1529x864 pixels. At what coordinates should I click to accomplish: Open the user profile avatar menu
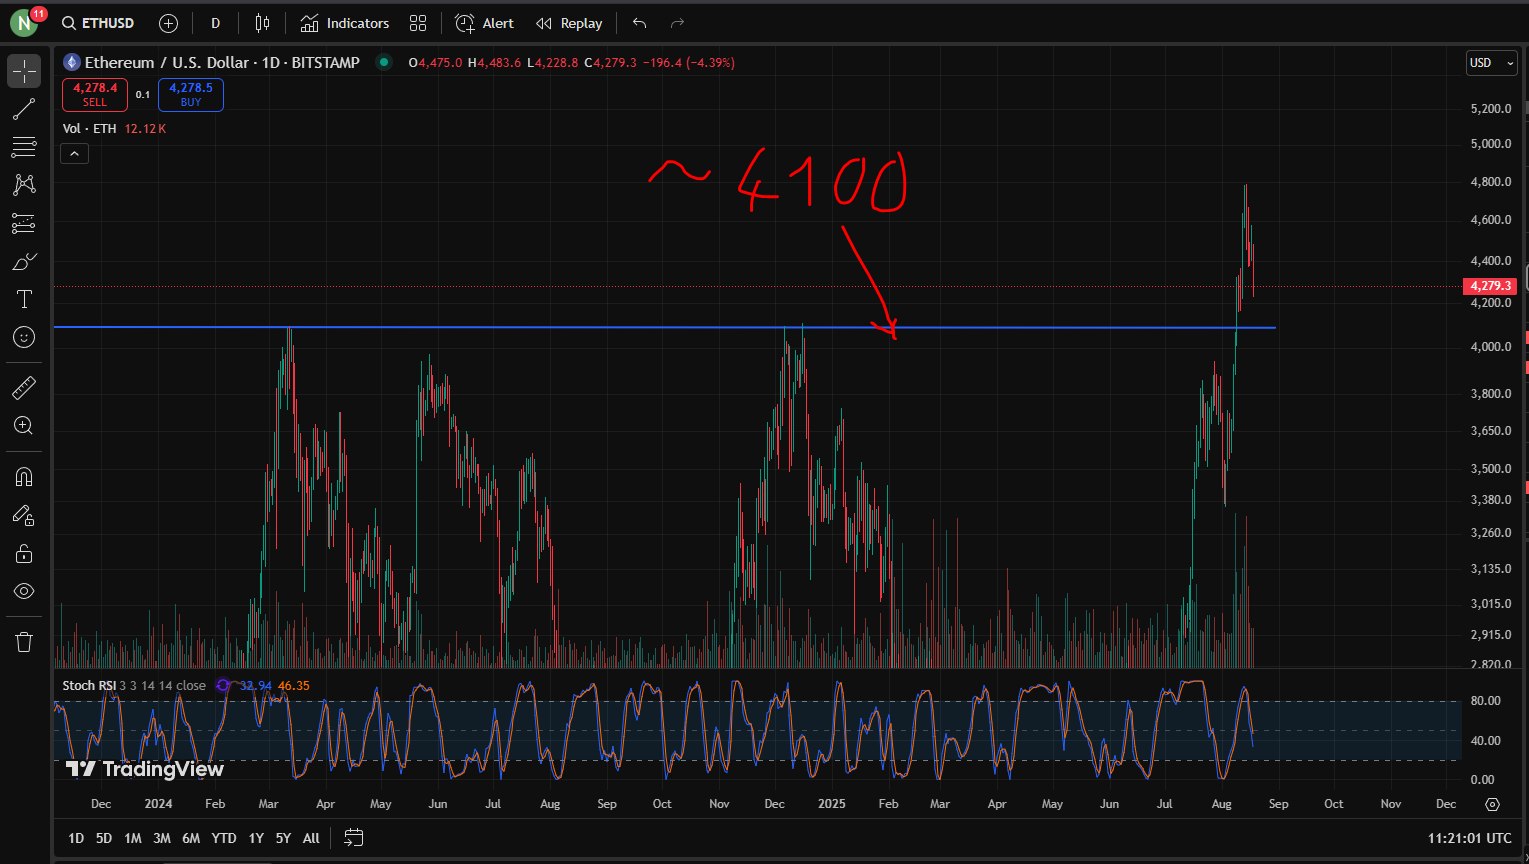pos(24,23)
